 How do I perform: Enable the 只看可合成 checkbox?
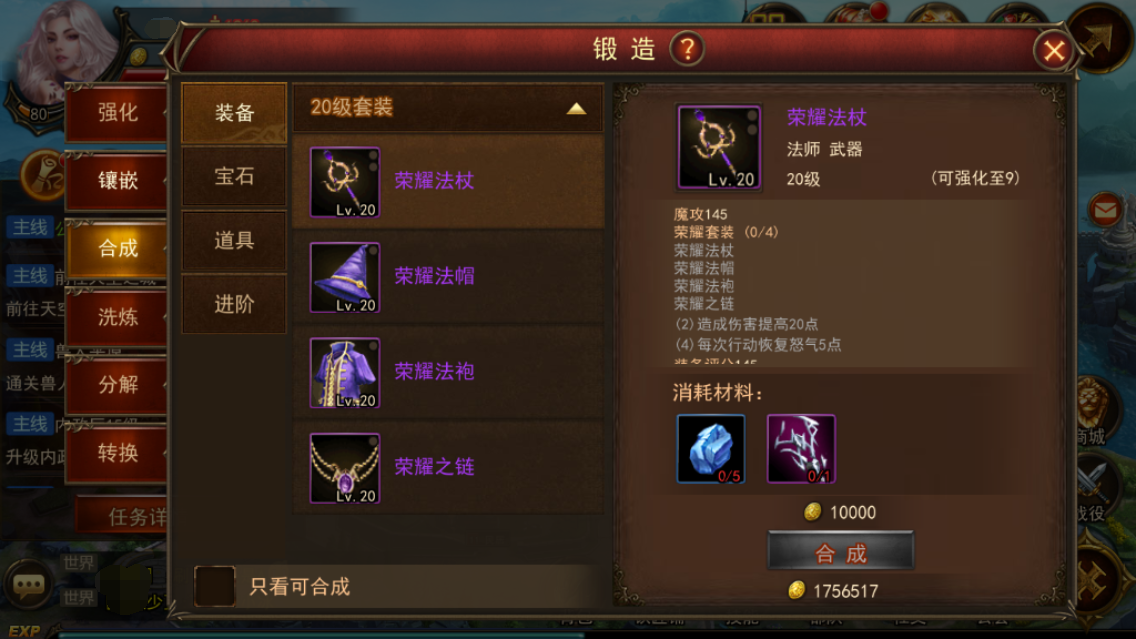coord(214,586)
